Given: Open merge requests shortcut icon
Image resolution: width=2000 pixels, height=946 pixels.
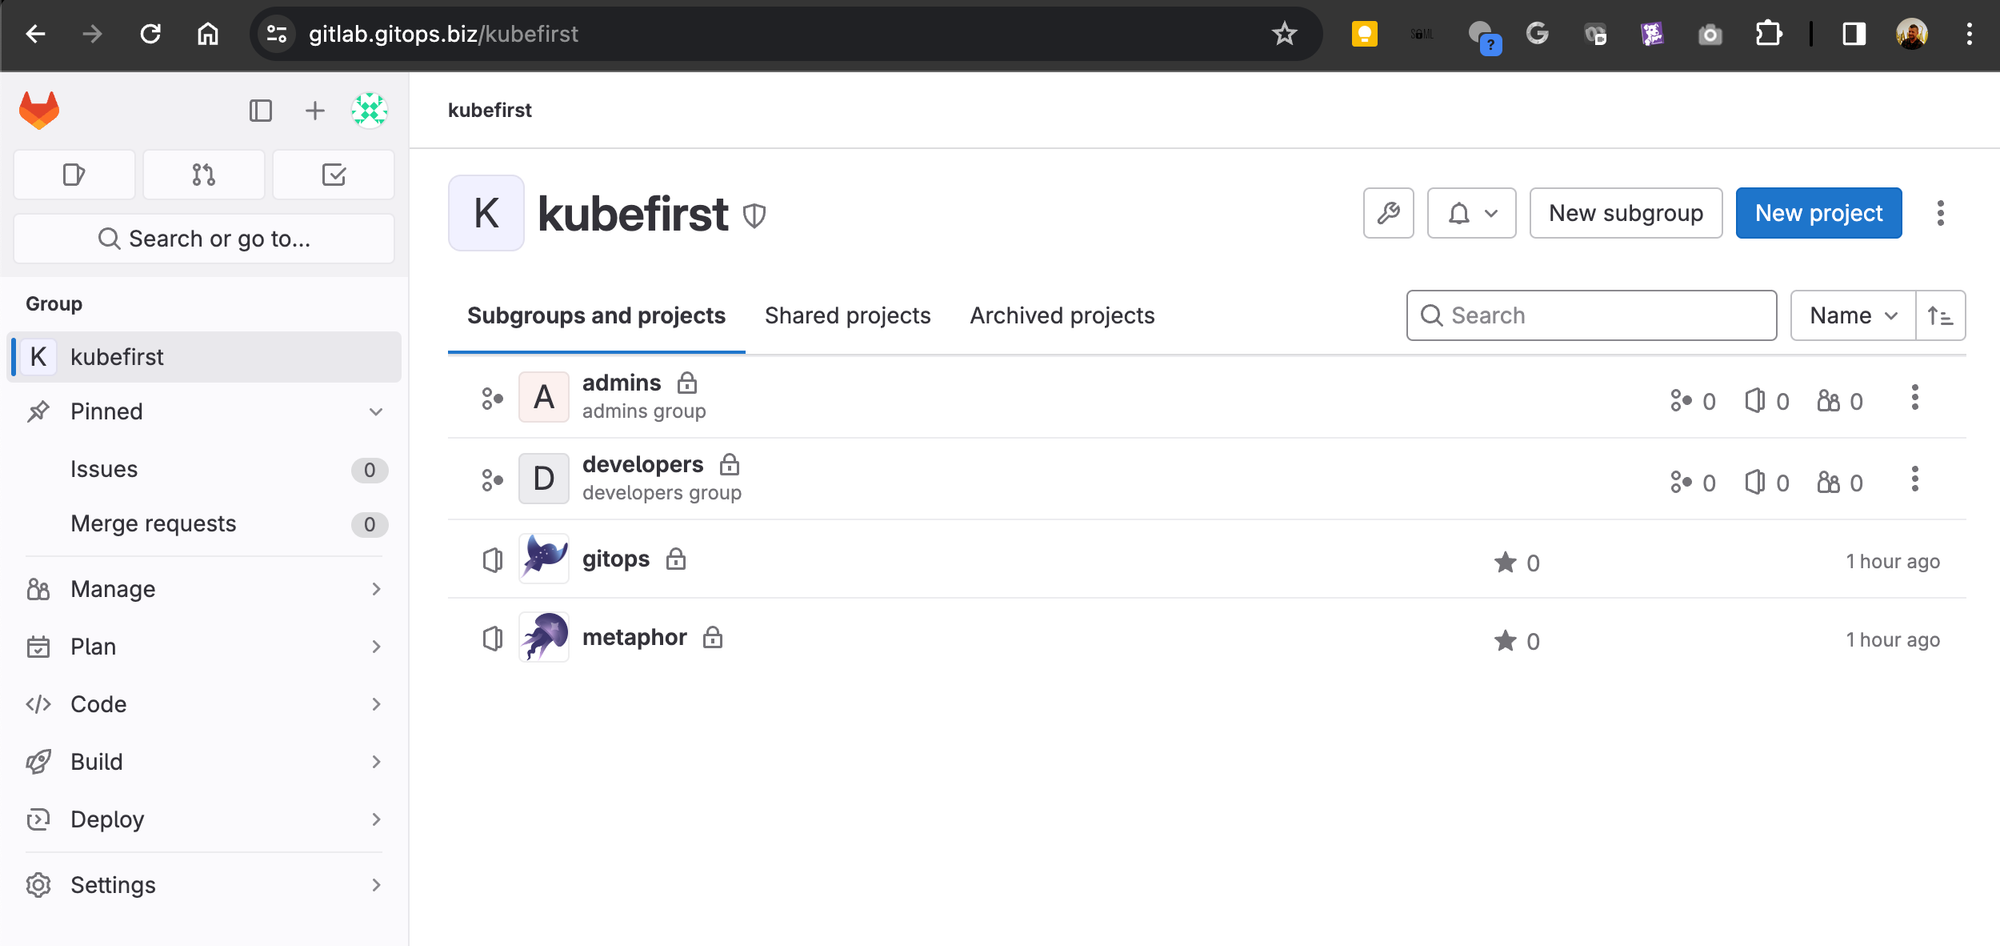Looking at the screenshot, I should tap(204, 175).
